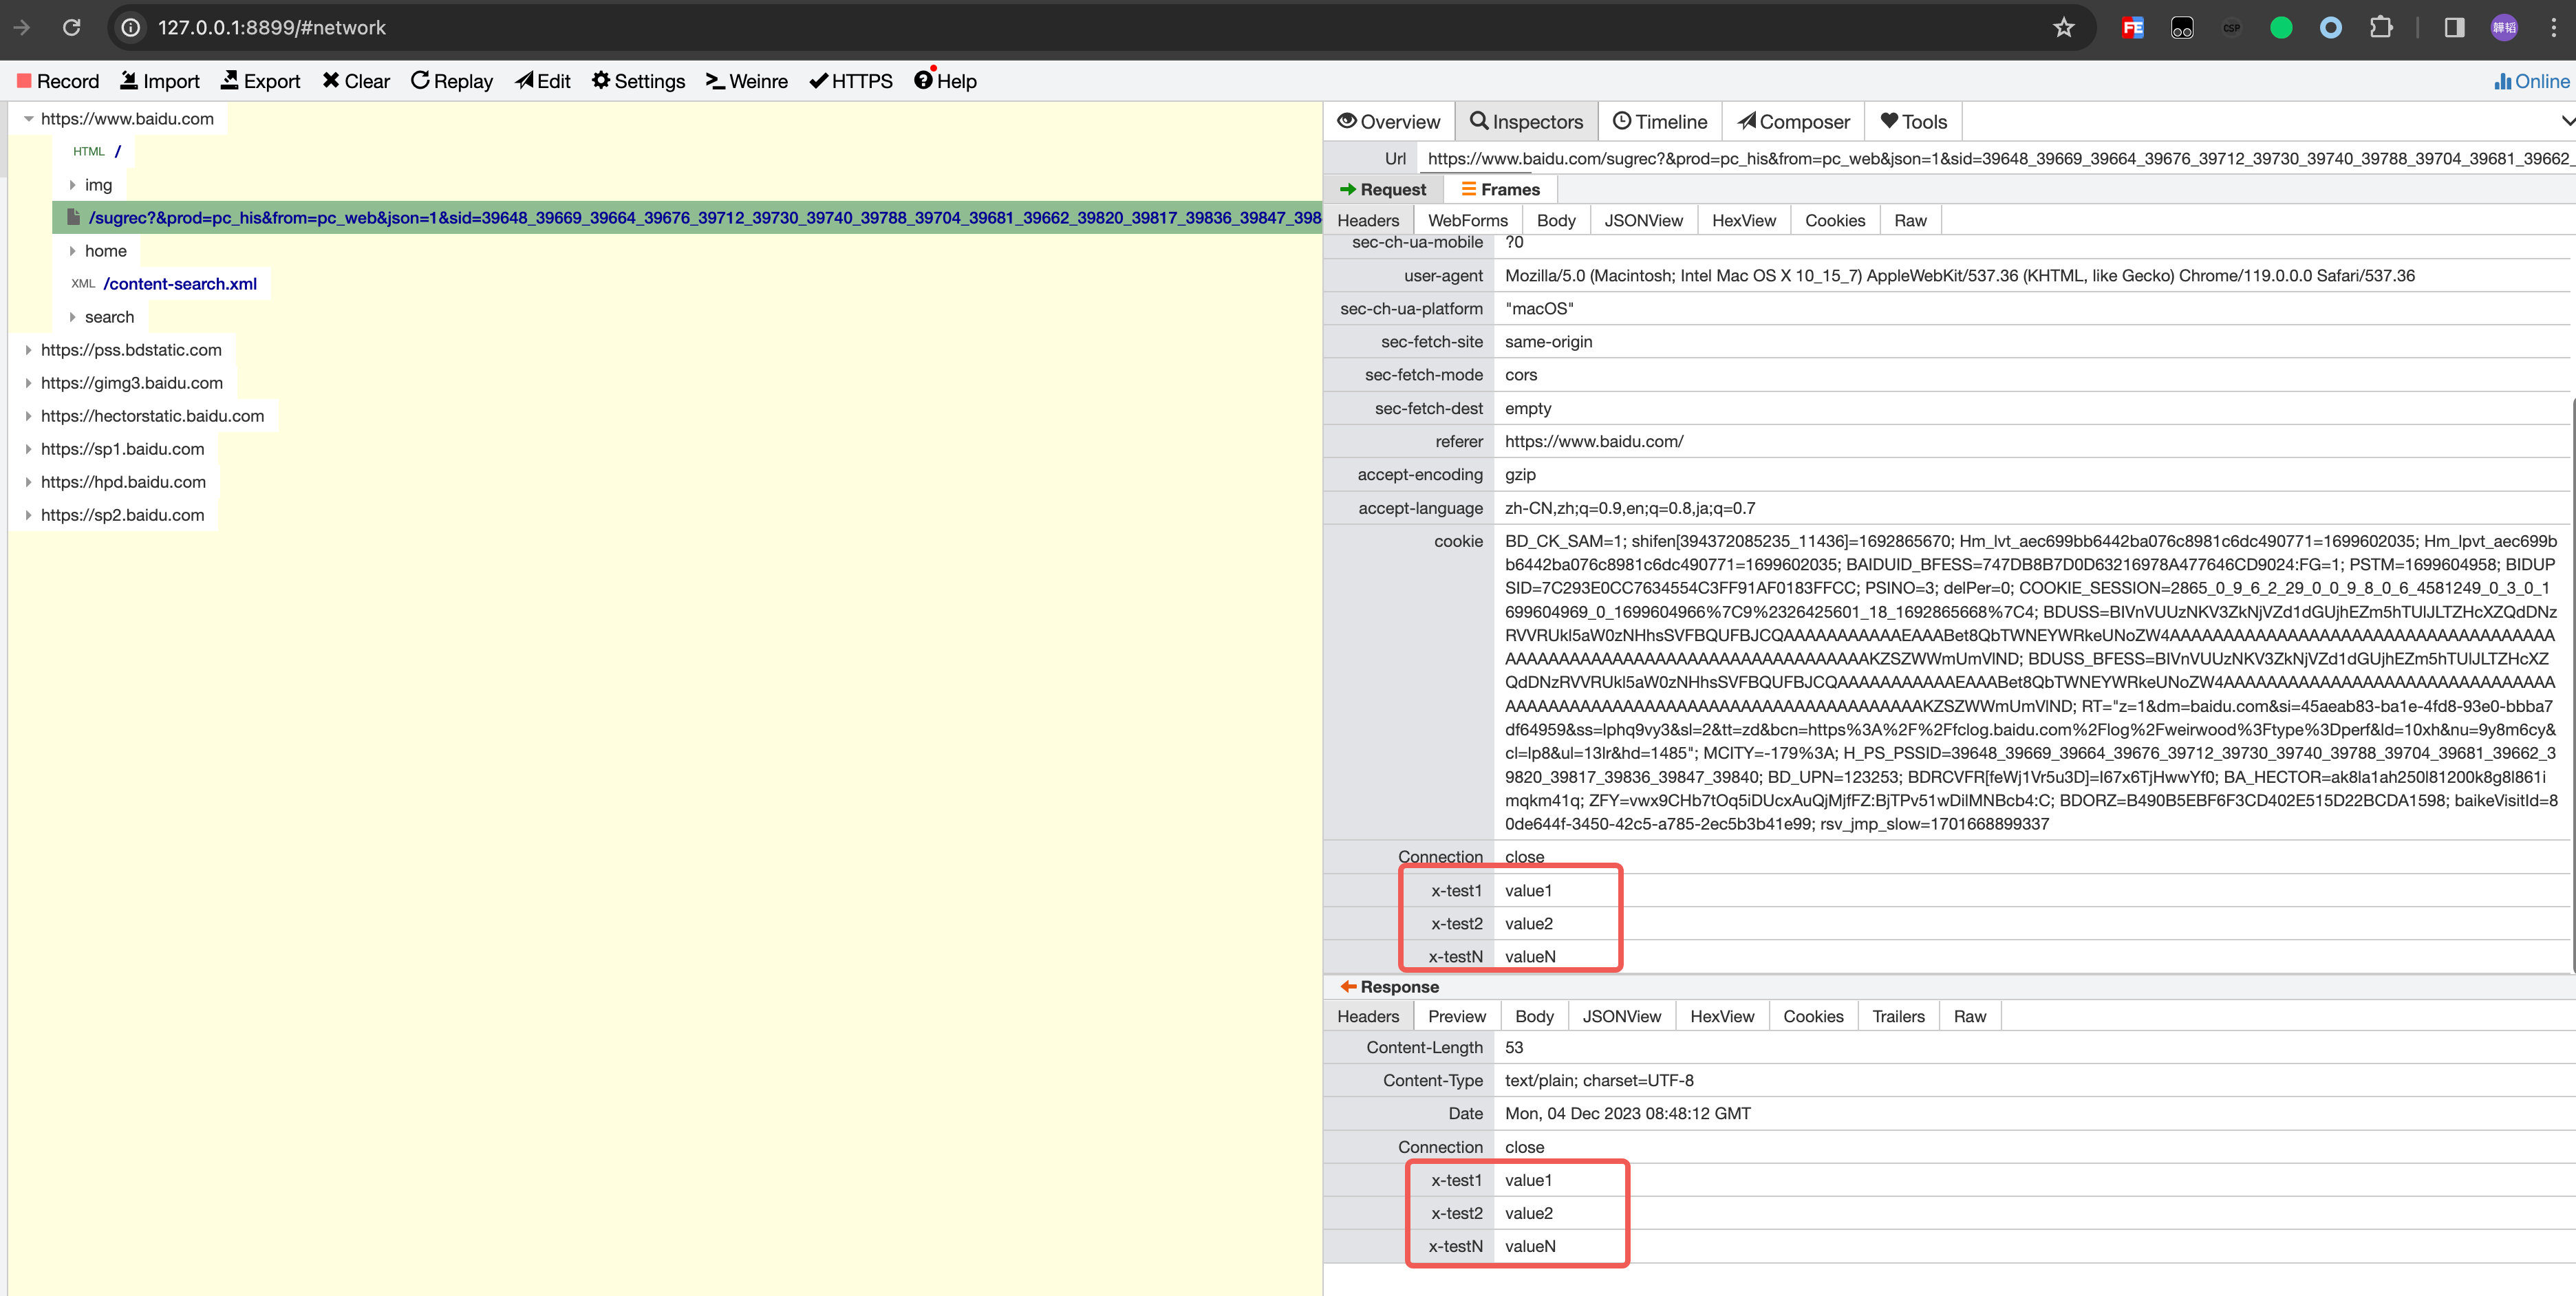Switch to the Composer tab
This screenshot has width=2576, height=1296.
[x=1793, y=121]
